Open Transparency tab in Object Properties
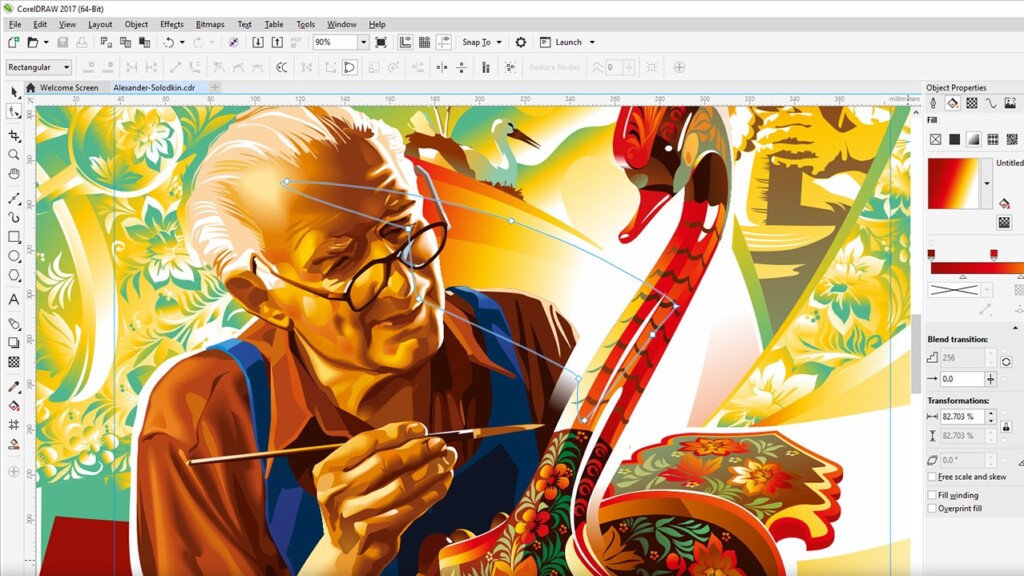 [972, 103]
